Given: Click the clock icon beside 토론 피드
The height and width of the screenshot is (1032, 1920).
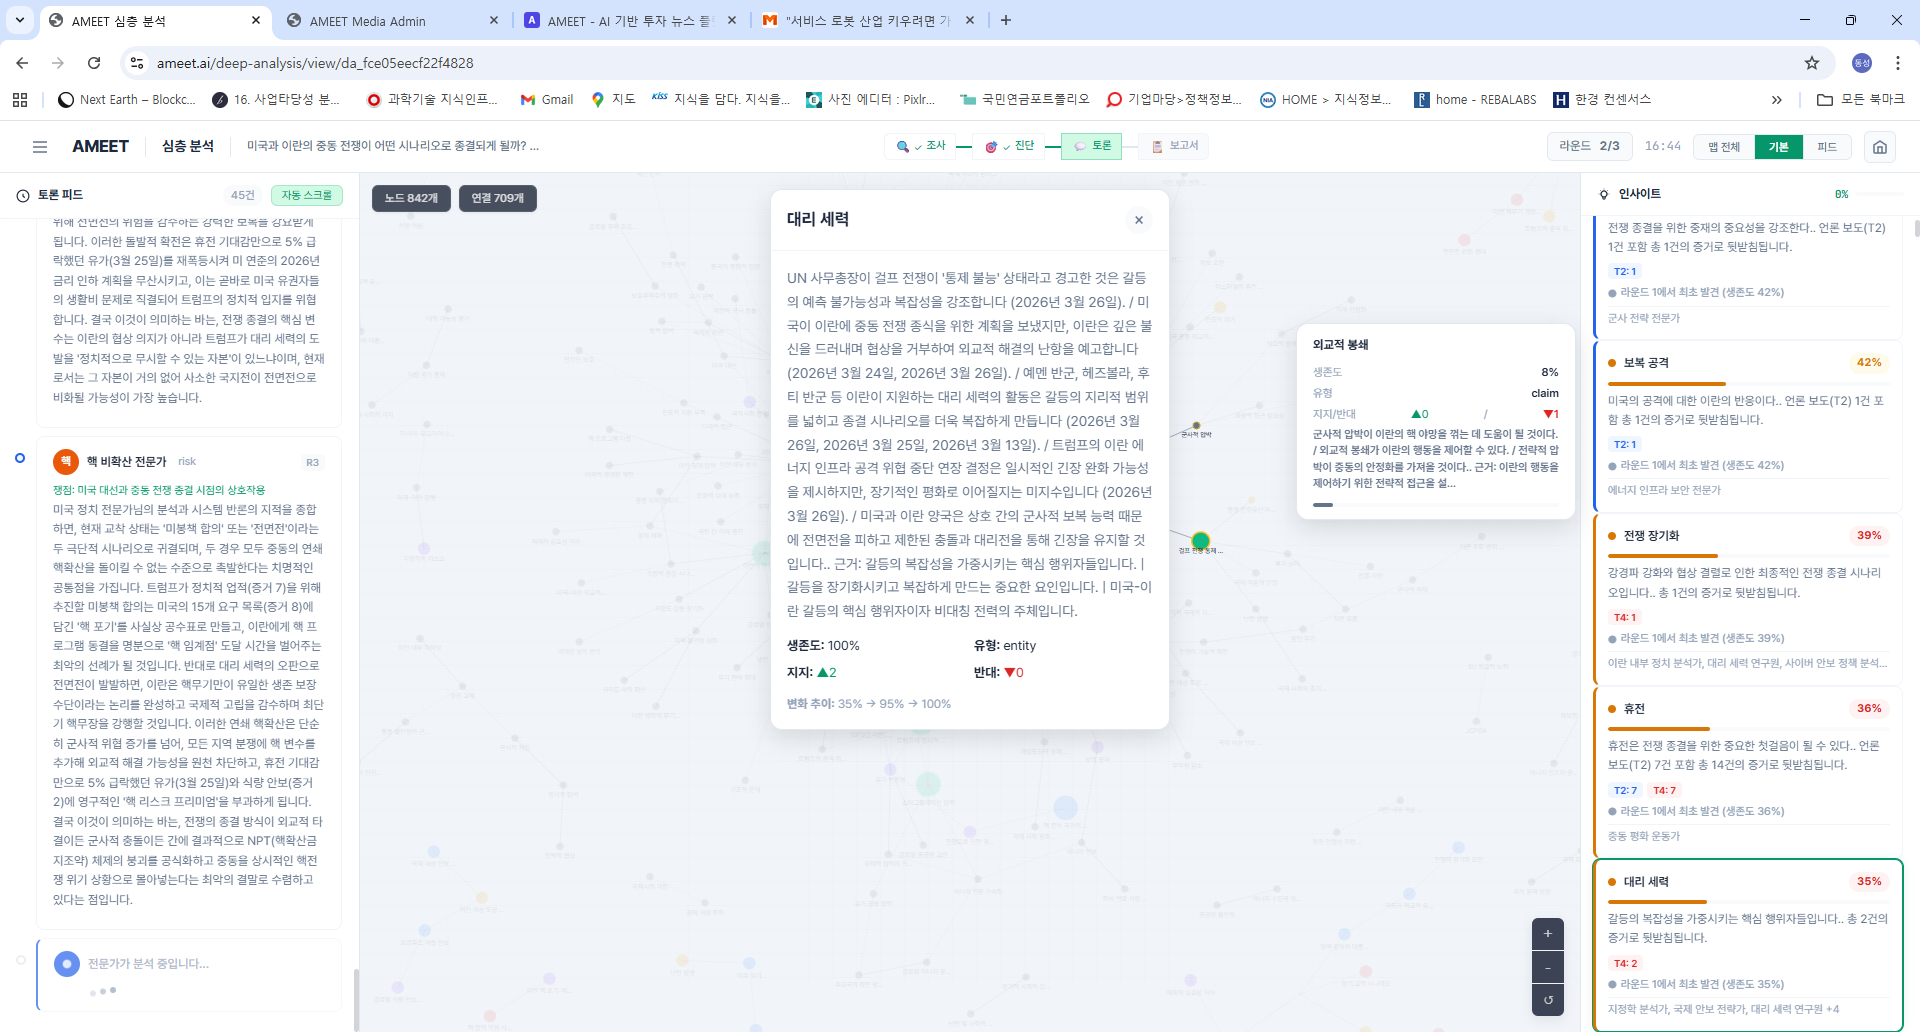Looking at the screenshot, I should [x=21, y=195].
